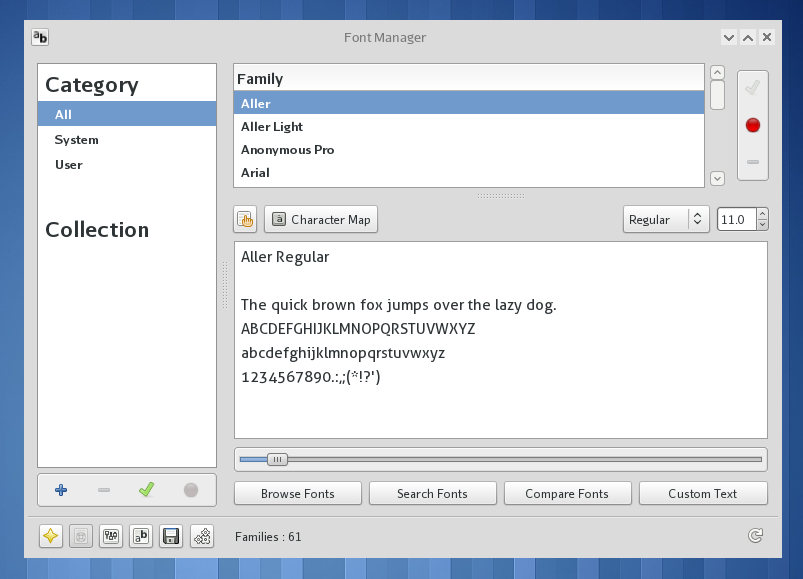803x579 pixels.
Task: Open the Regular style dropdown
Action: pos(666,220)
